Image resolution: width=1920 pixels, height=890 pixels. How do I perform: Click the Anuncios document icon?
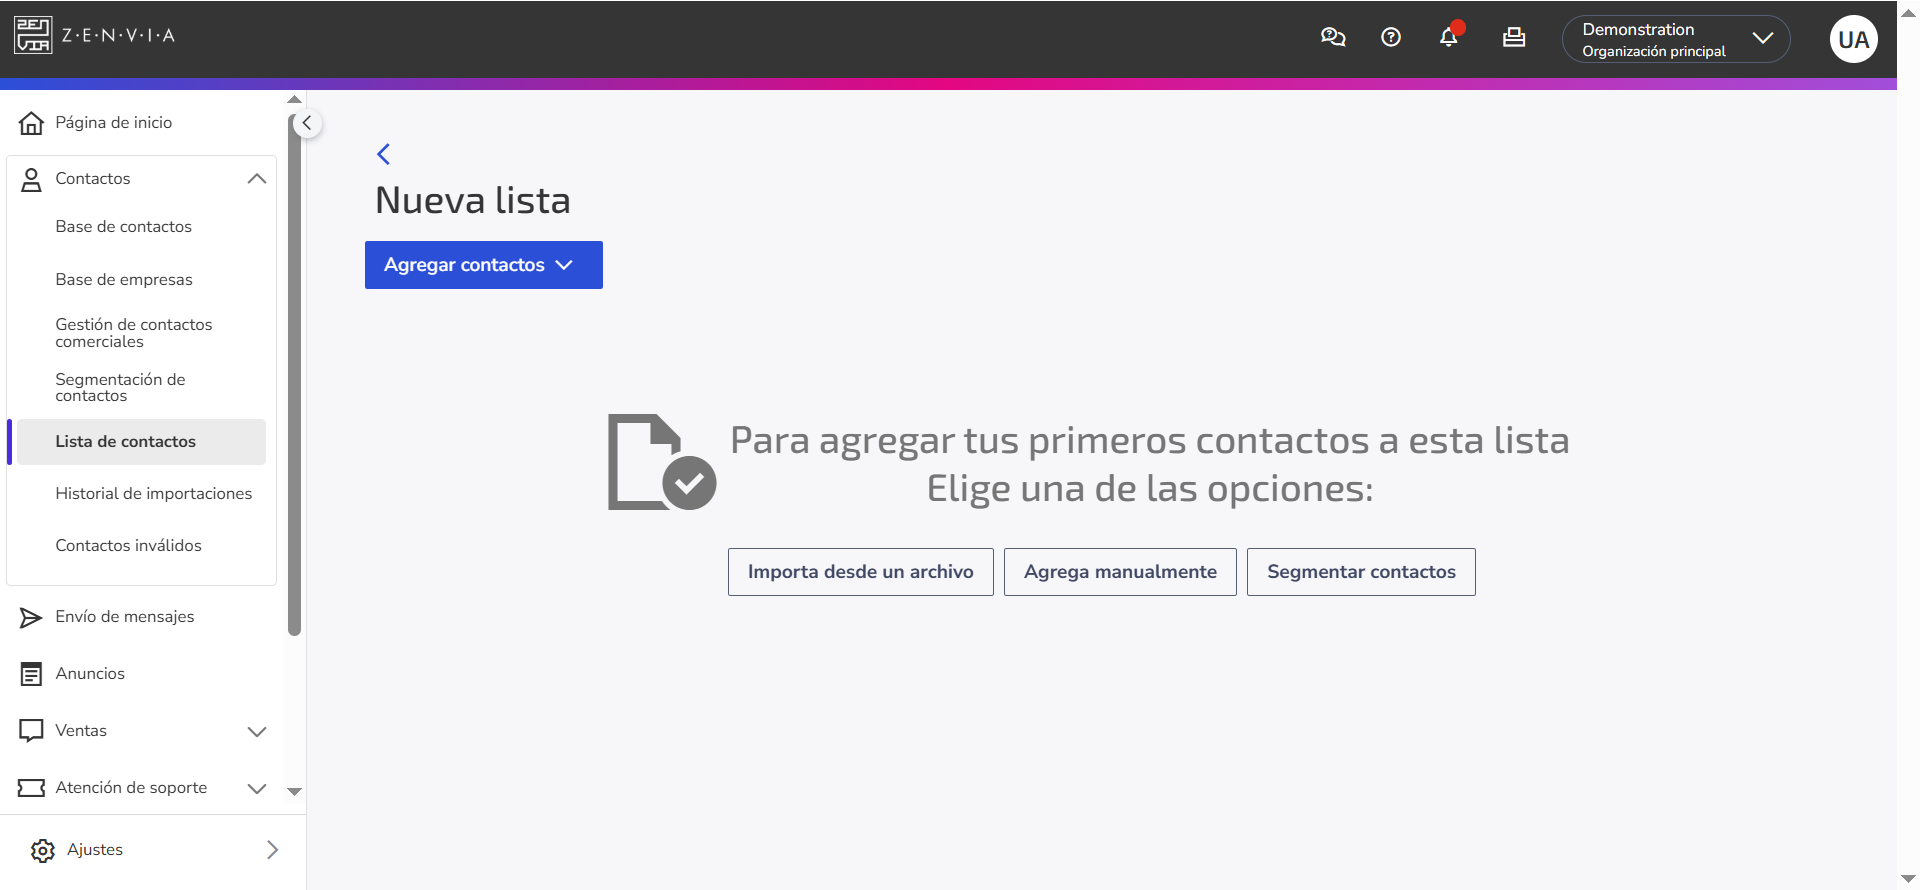tap(32, 675)
